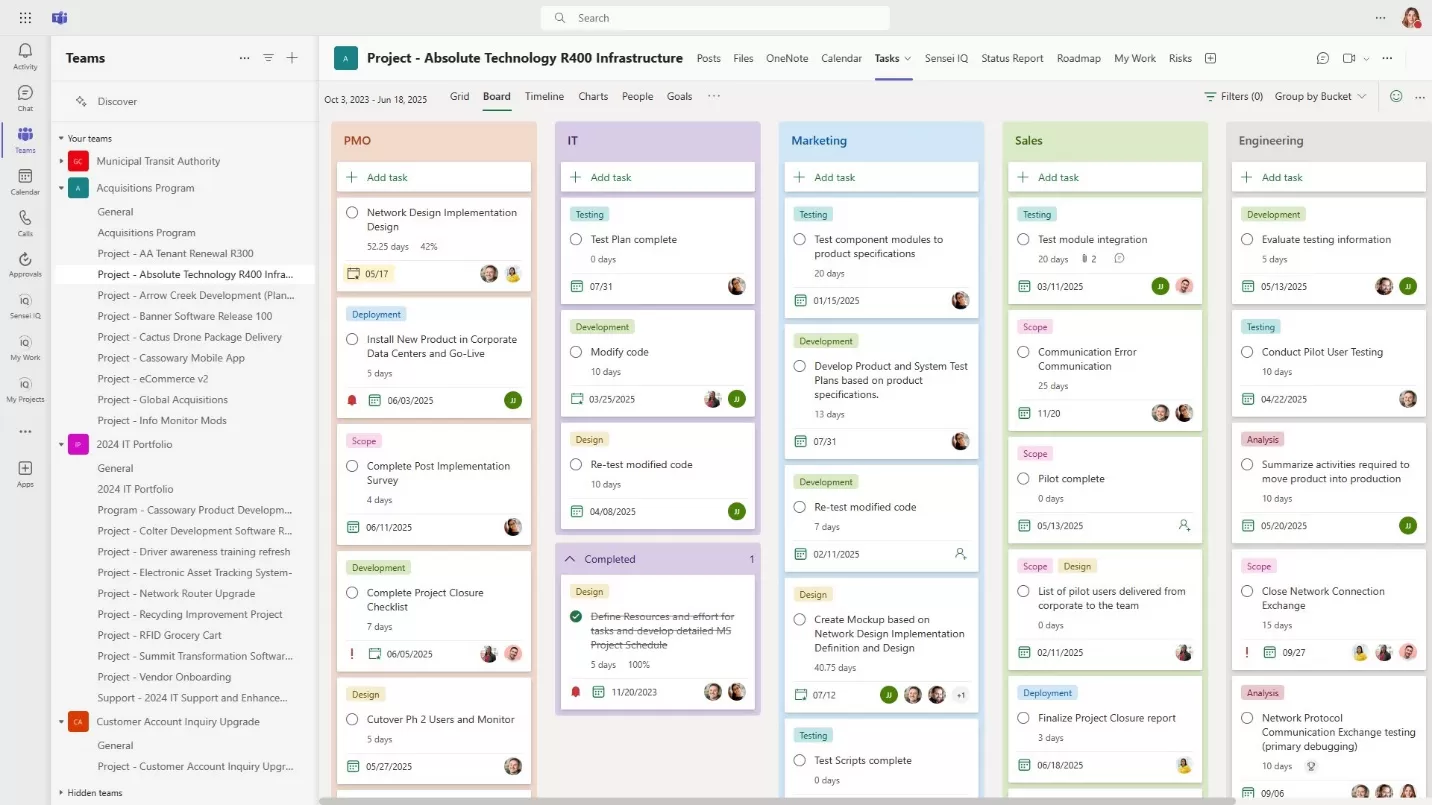Click the plus icon to create or join a team
The height and width of the screenshot is (805, 1432).
coord(292,58)
